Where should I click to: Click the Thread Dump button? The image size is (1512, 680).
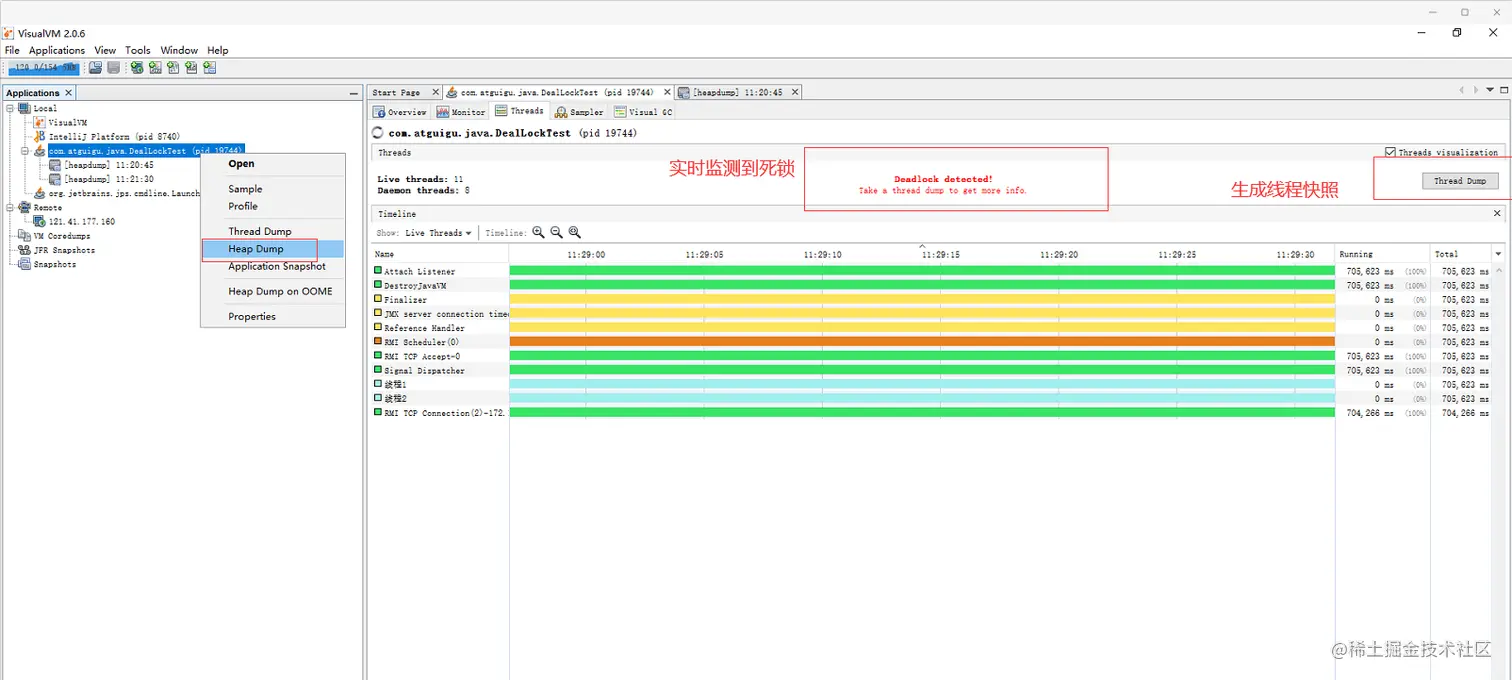pos(1460,181)
